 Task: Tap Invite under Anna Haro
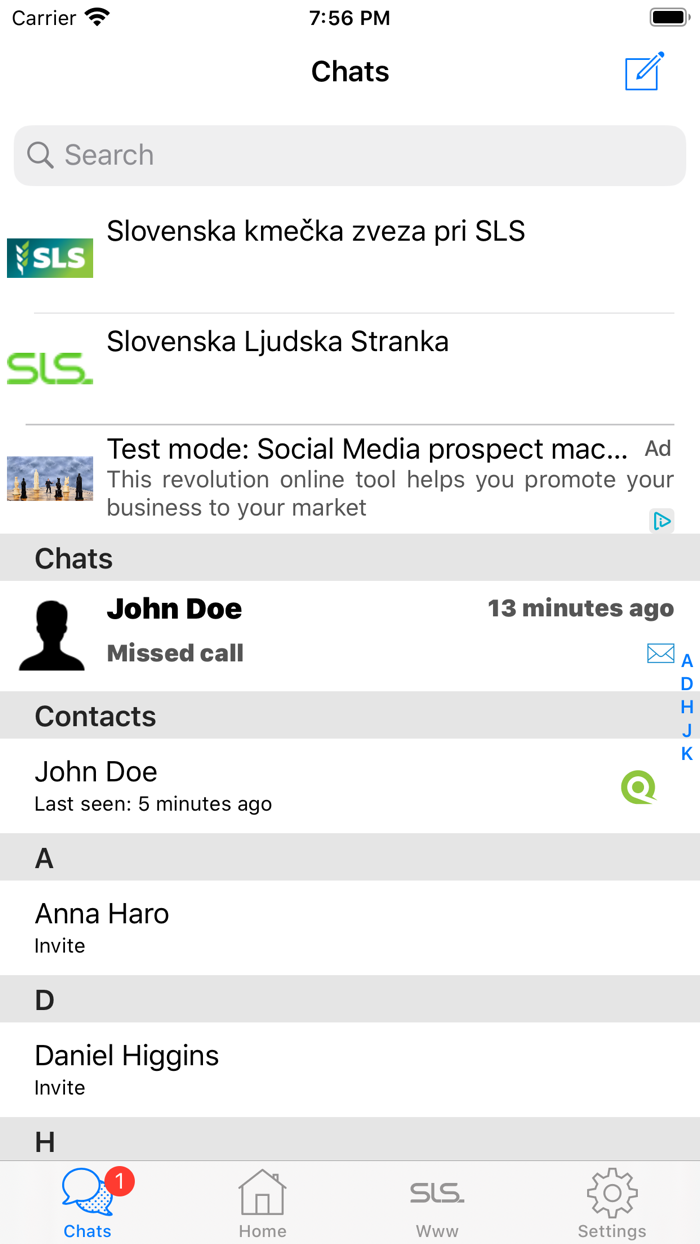(x=58, y=945)
